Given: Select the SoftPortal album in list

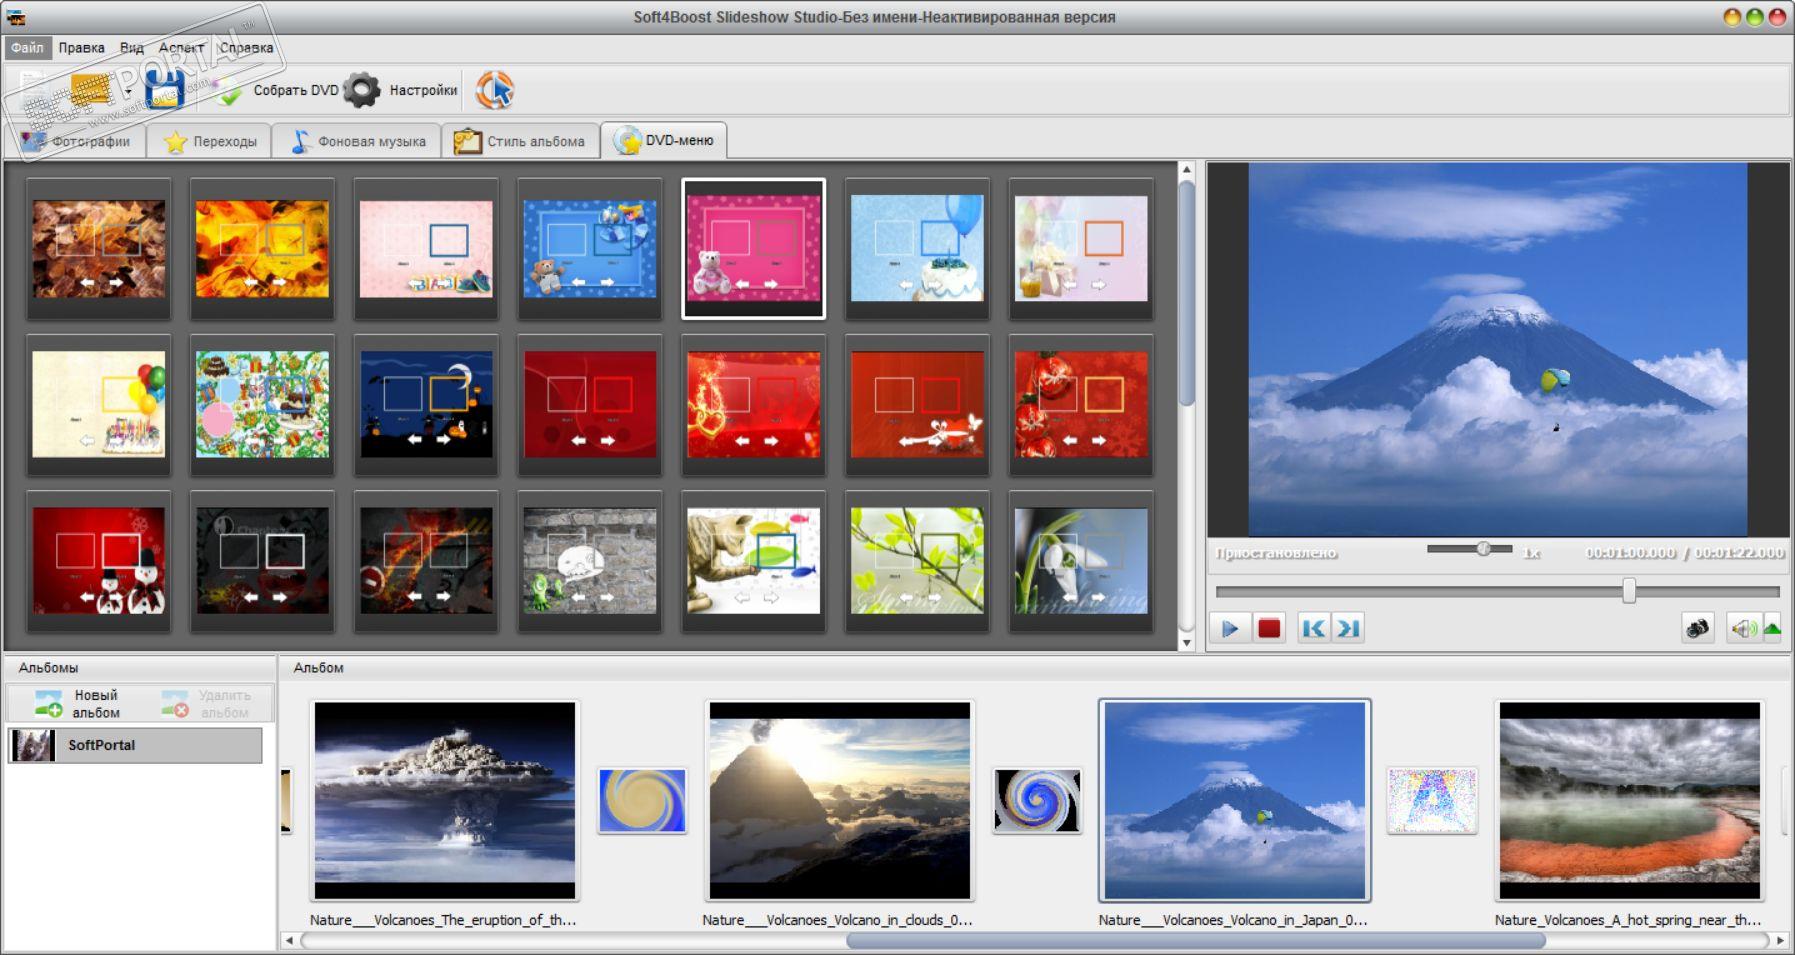Looking at the screenshot, I should pyautogui.click(x=135, y=745).
